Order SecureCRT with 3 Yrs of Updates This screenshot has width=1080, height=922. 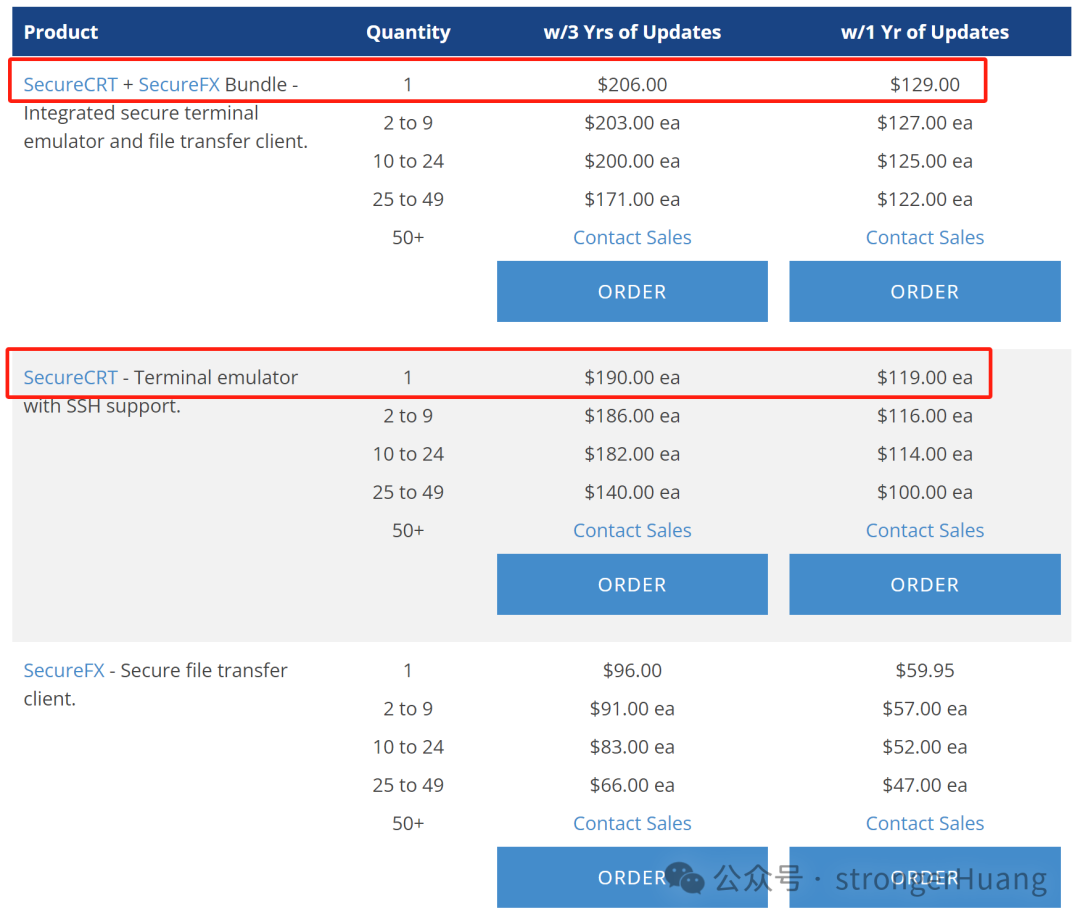[x=632, y=584]
